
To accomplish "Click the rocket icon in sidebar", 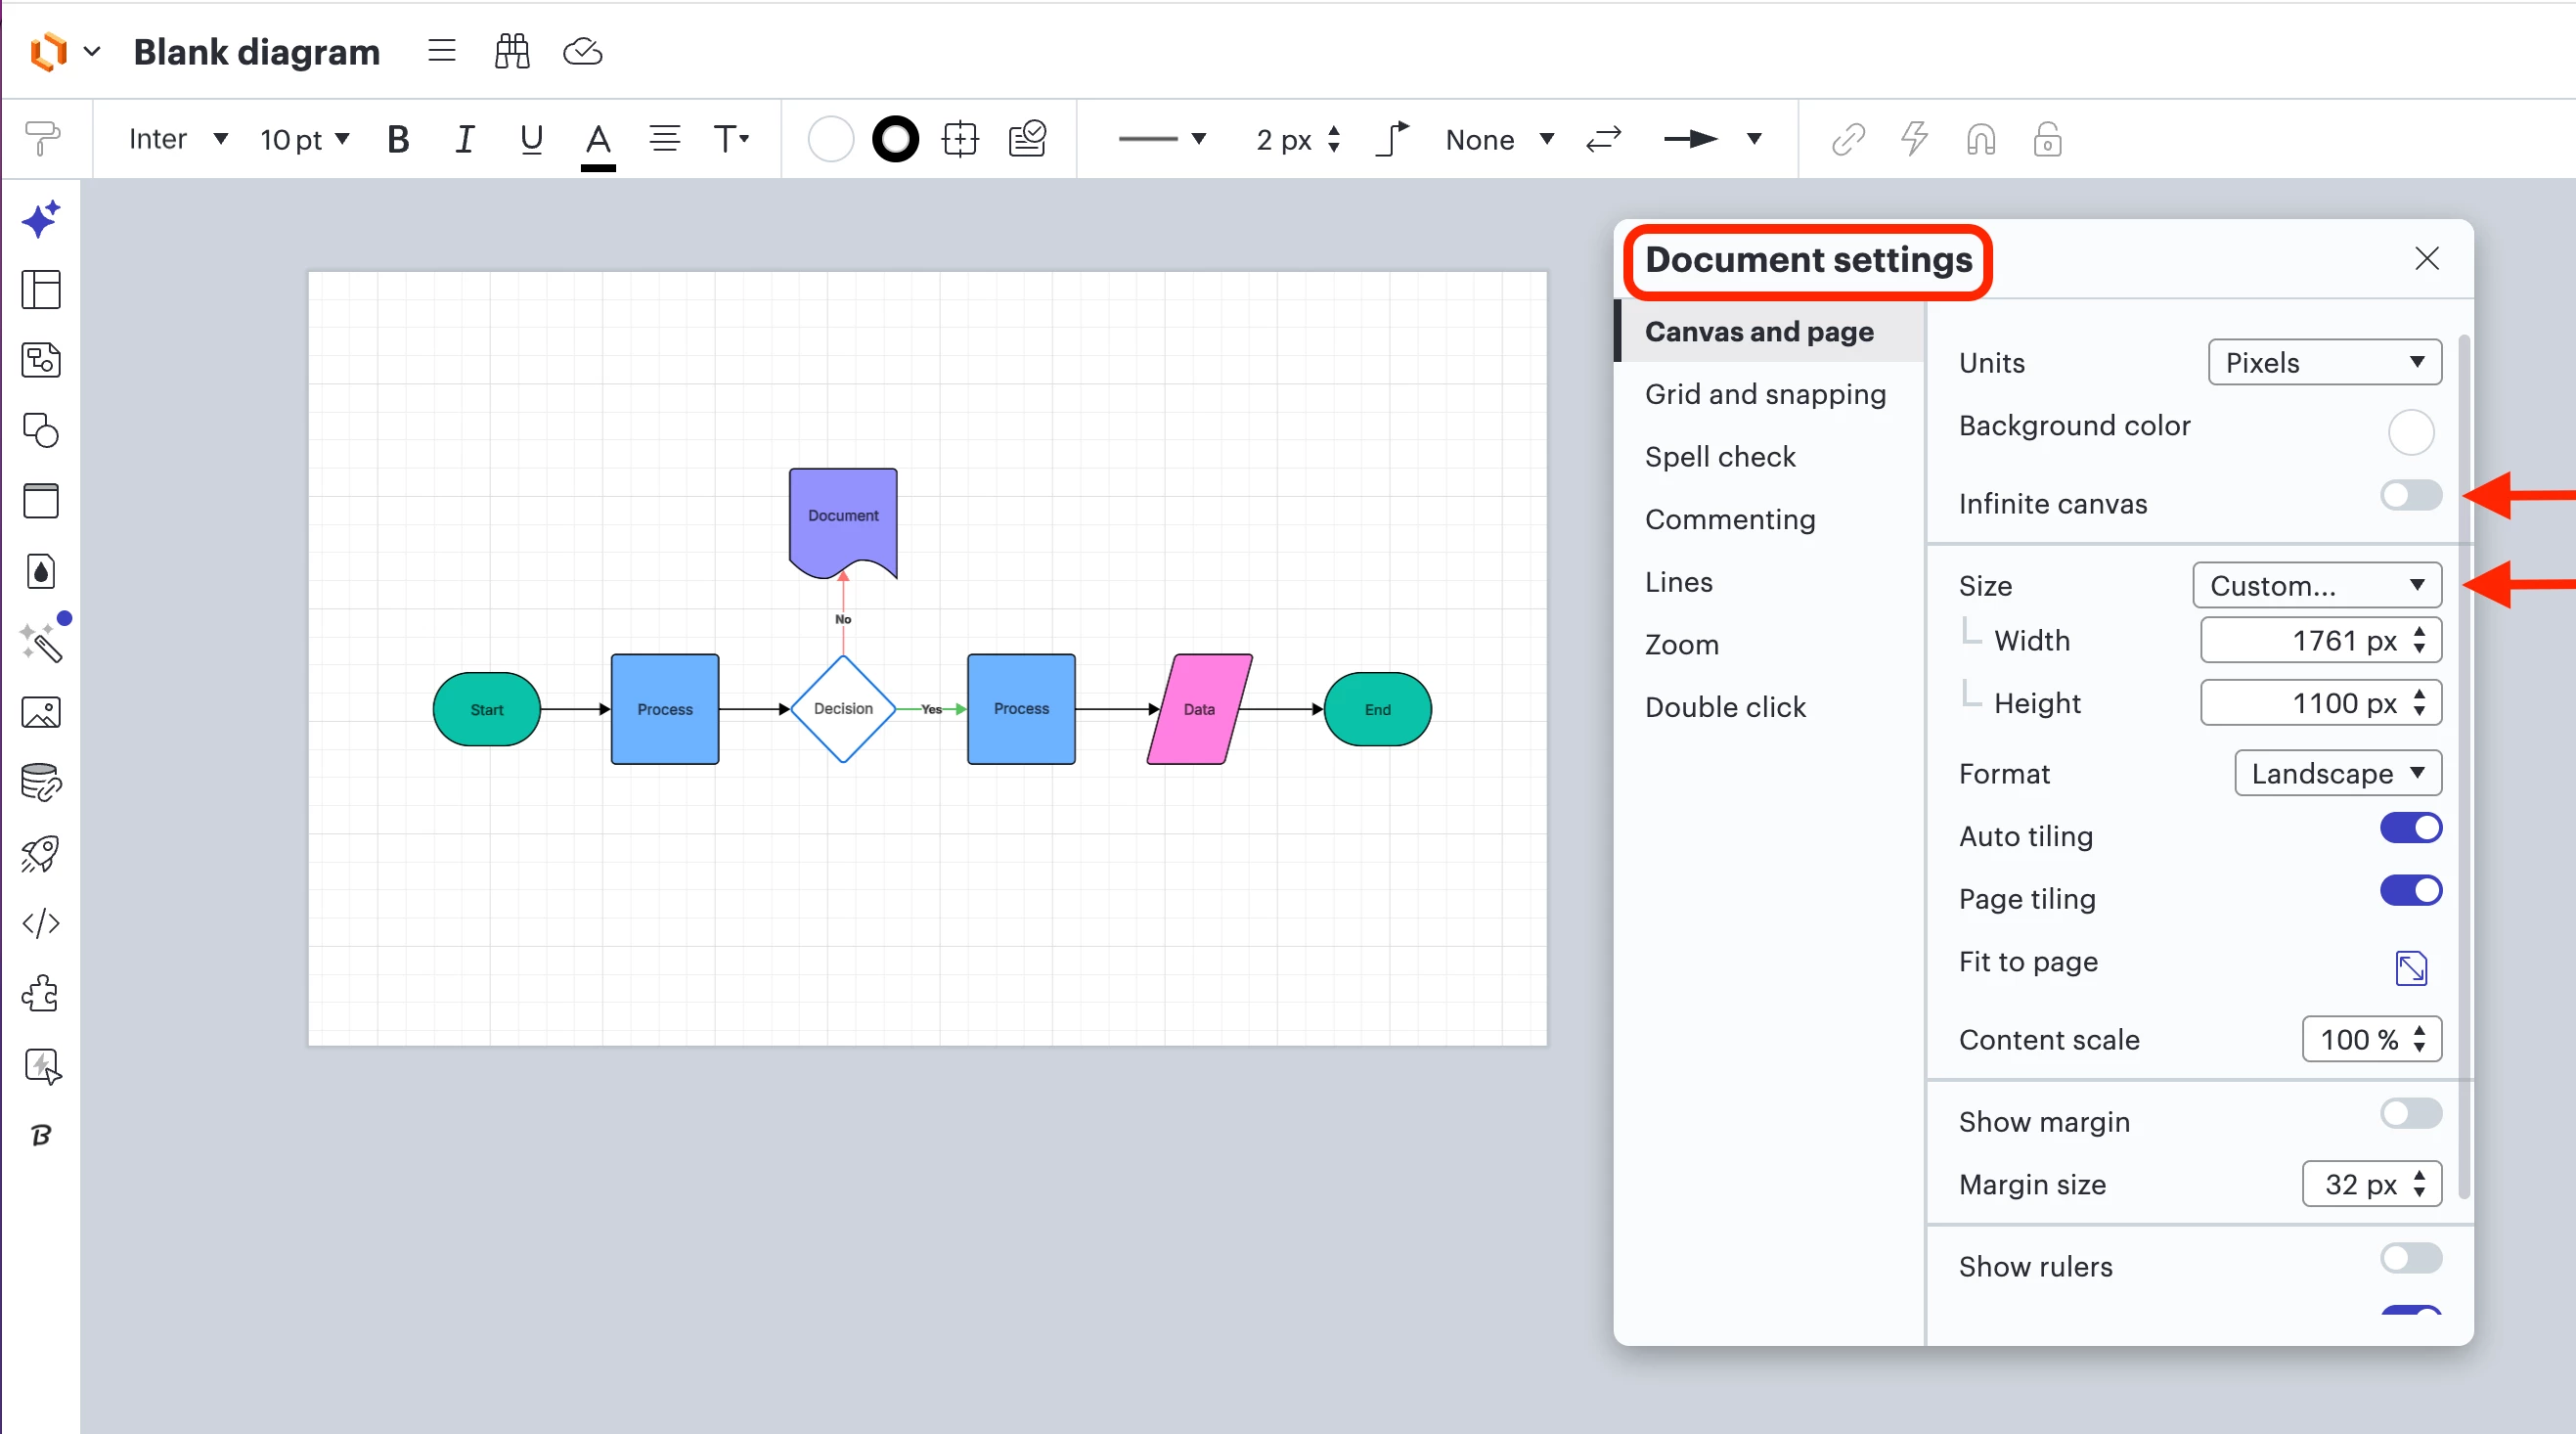I will point(41,853).
